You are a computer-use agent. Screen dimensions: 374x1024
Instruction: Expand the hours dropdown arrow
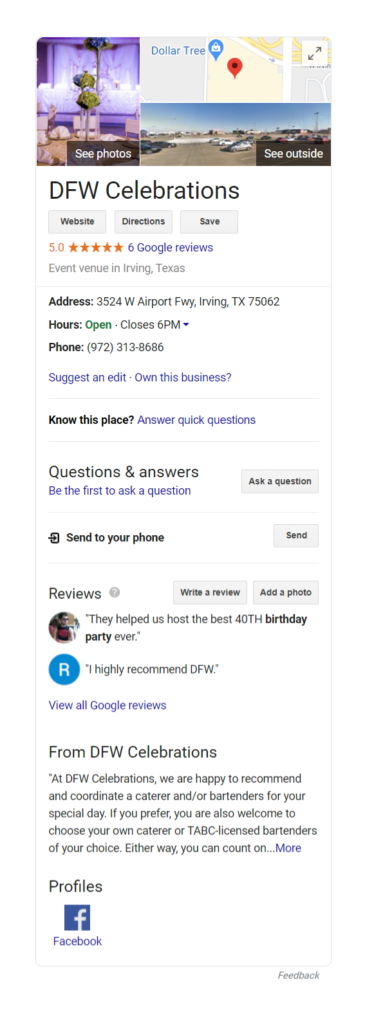click(x=186, y=325)
